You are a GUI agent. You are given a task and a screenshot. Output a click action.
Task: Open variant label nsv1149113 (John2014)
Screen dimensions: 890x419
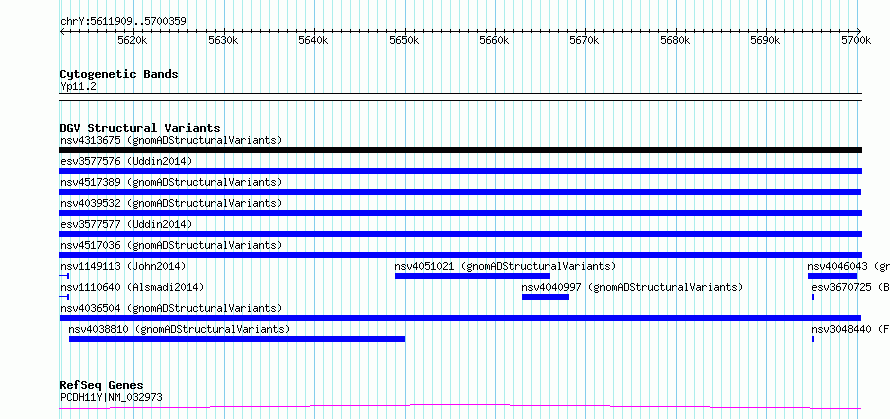tap(123, 266)
